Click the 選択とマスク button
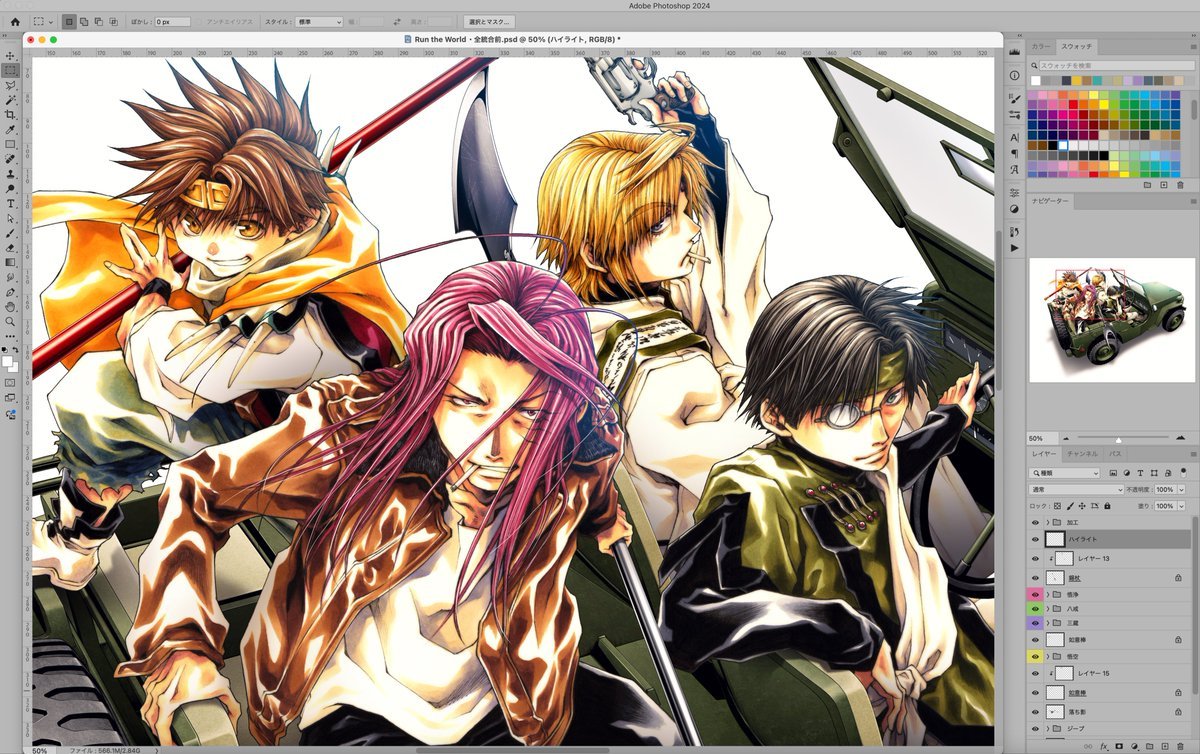This screenshot has height=754, width=1200. point(490,21)
